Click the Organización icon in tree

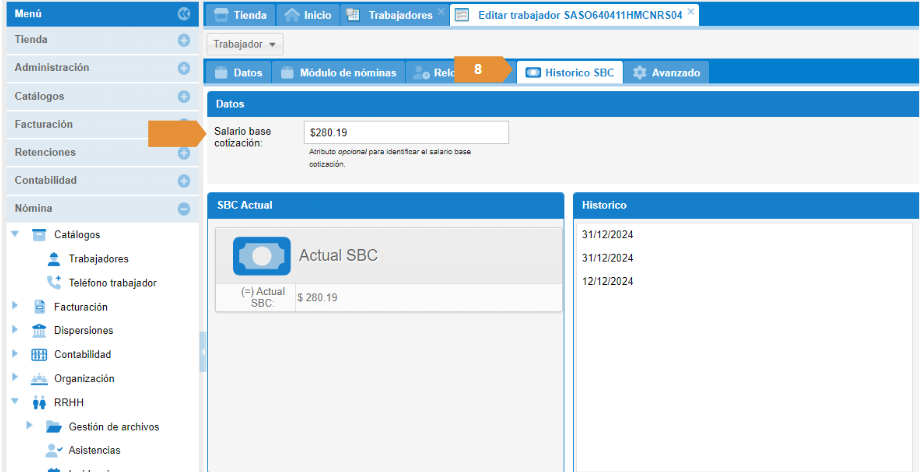[40, 379]
